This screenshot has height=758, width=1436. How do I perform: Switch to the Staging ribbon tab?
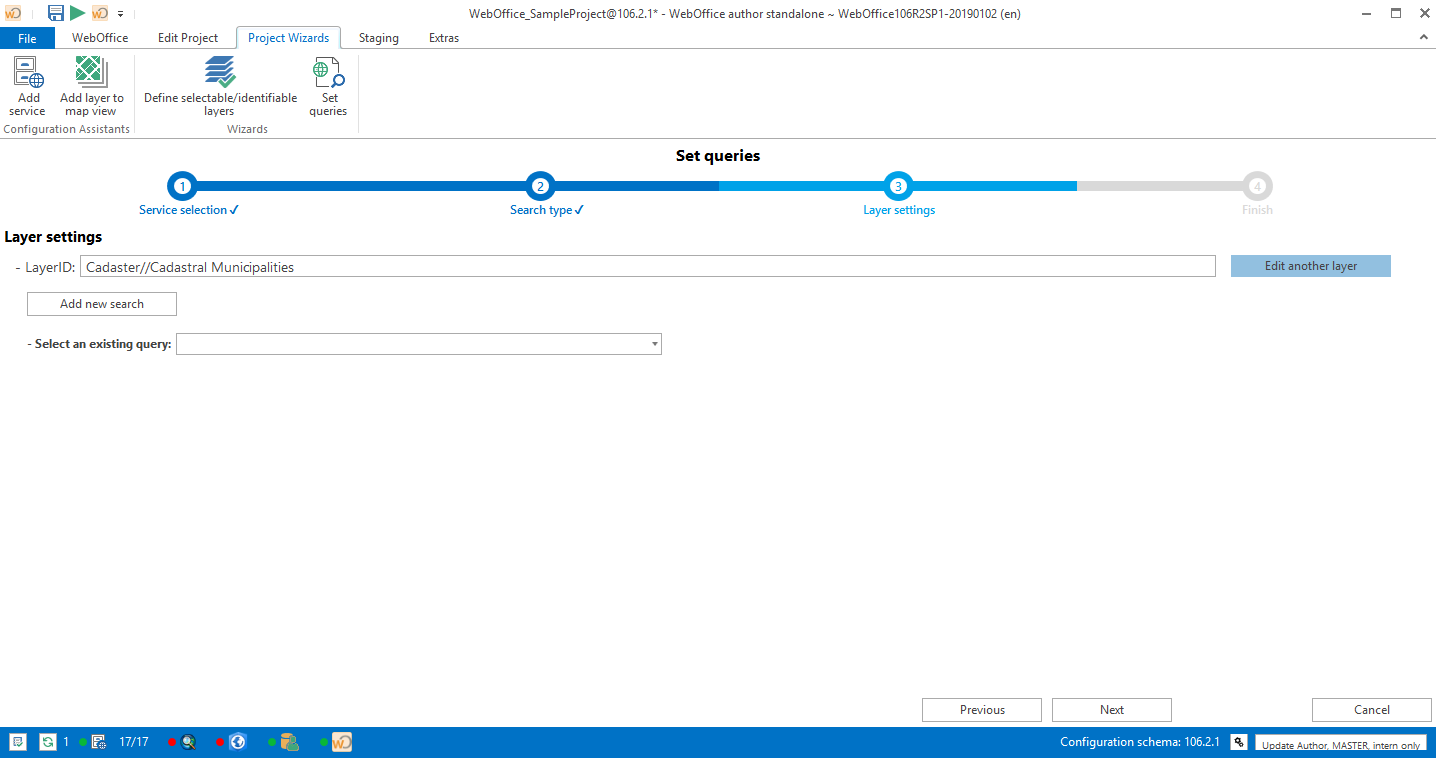pos(378,38)
